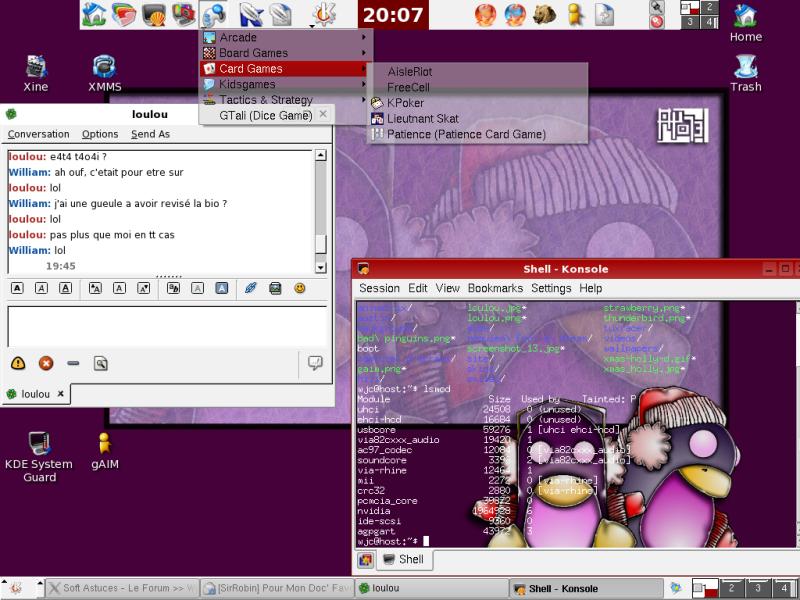The image size is (800, 600).
Task: Open the Options menu in loulou window
Action: tap(100, 134)
